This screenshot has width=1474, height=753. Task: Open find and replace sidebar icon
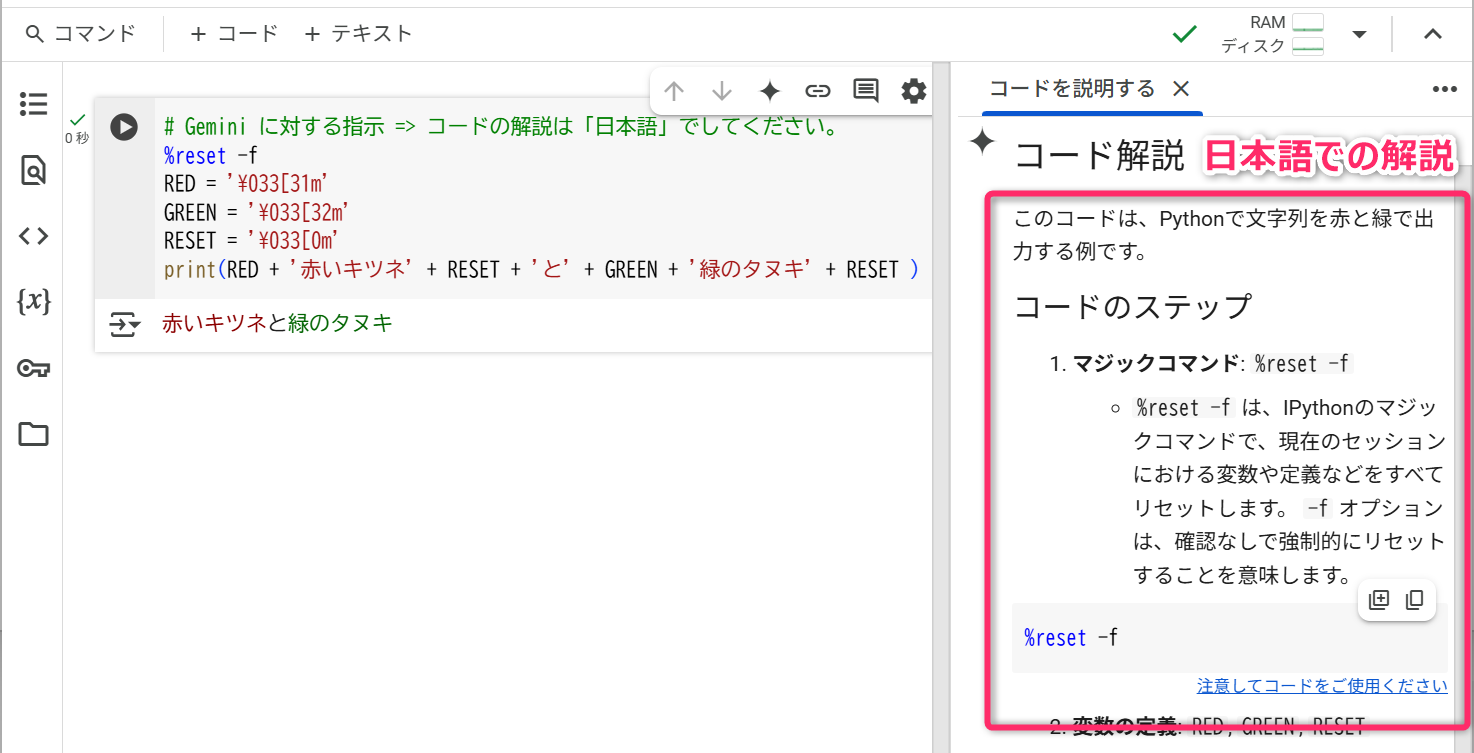[33, 171]
